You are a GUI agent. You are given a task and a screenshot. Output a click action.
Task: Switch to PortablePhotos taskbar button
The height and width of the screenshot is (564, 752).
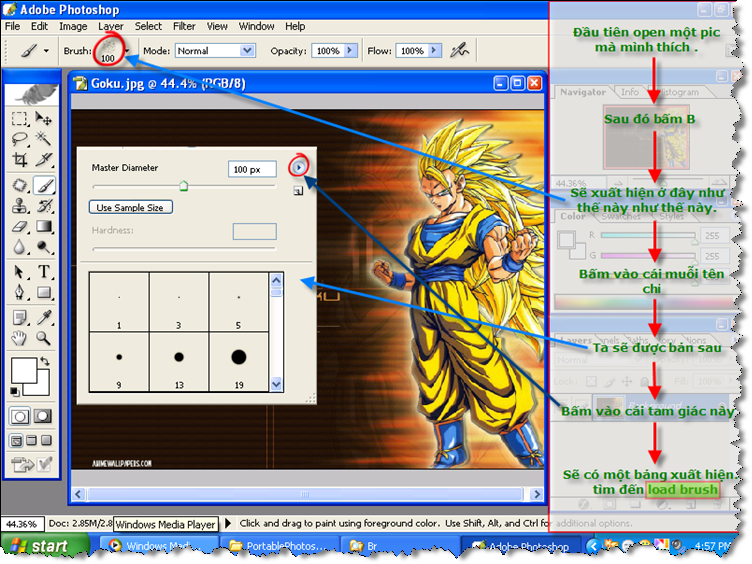point(279,546)
